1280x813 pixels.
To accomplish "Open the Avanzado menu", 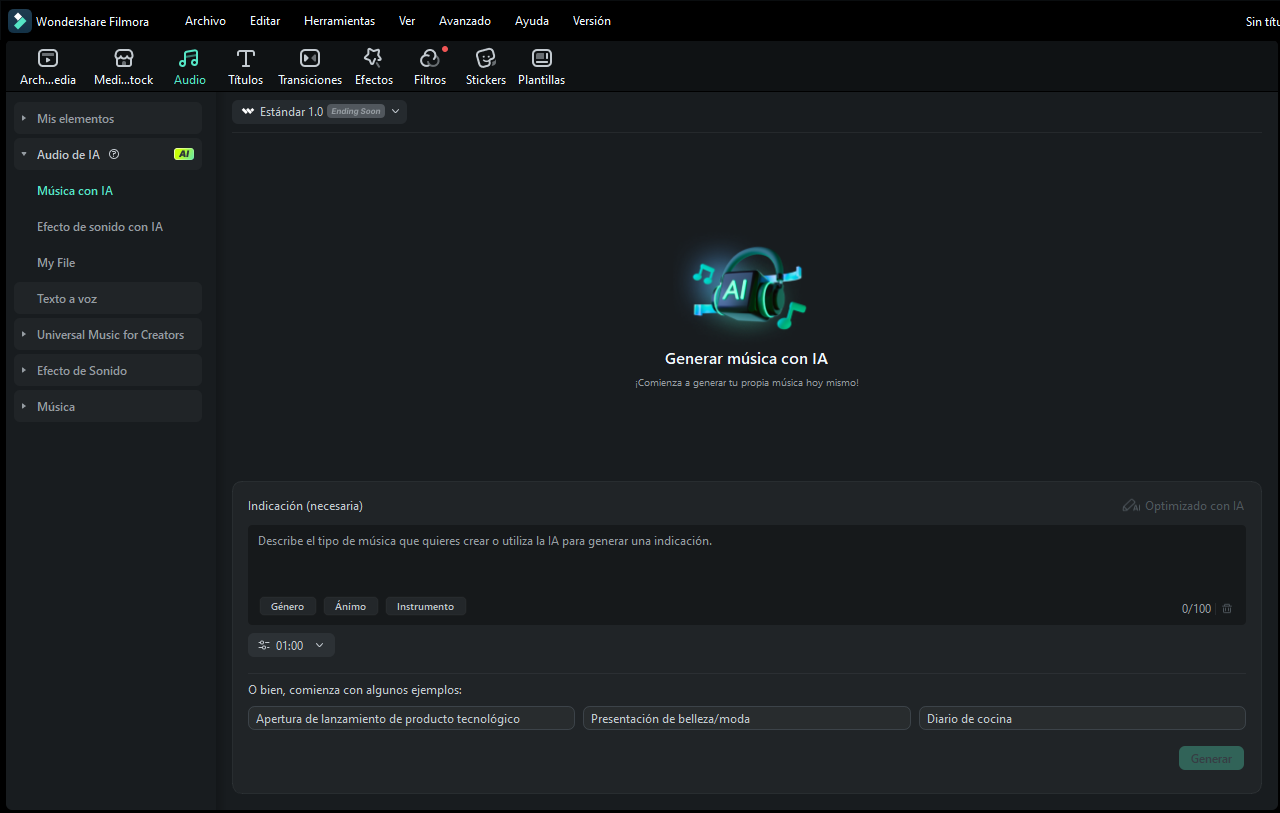I will click(x=465, y=21).
